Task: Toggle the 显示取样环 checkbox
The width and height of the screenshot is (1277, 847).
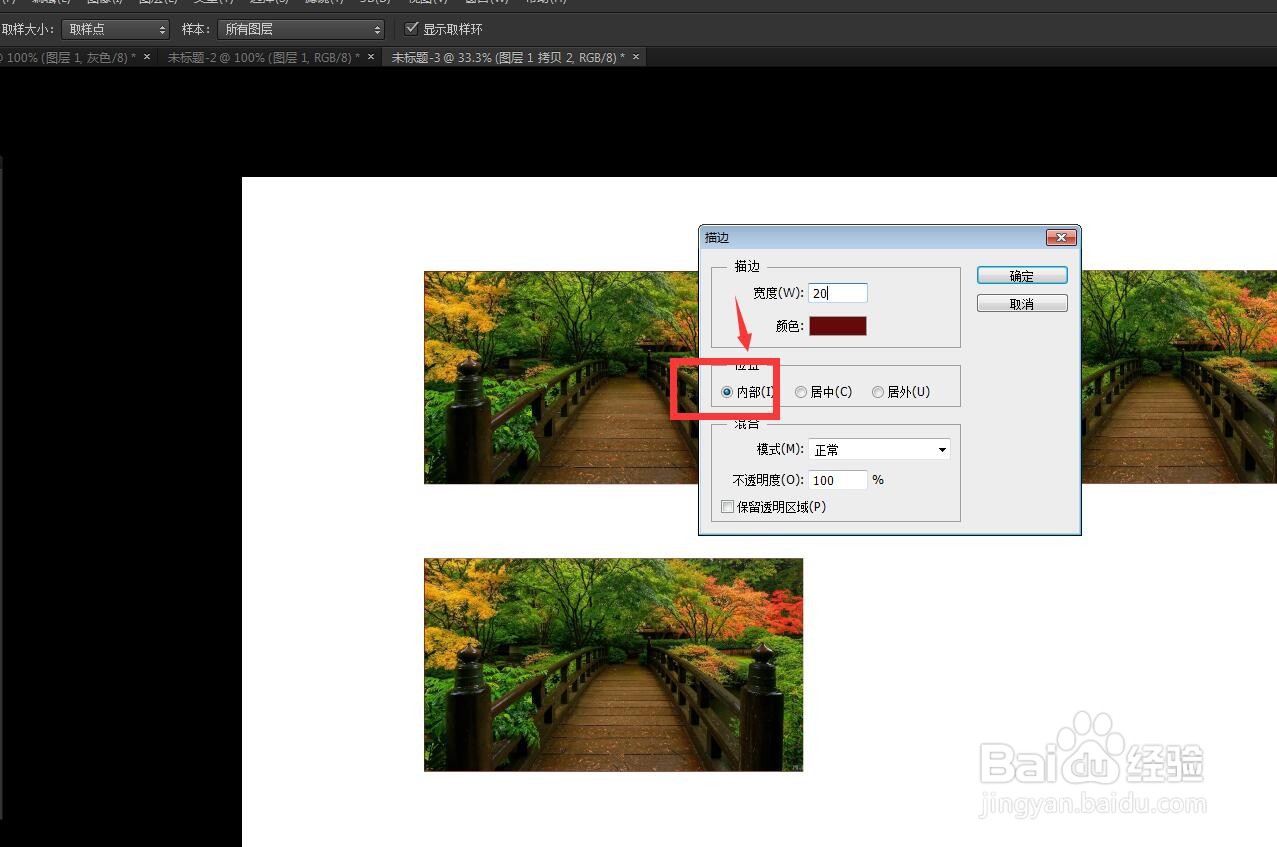Action: pos(411,29)
